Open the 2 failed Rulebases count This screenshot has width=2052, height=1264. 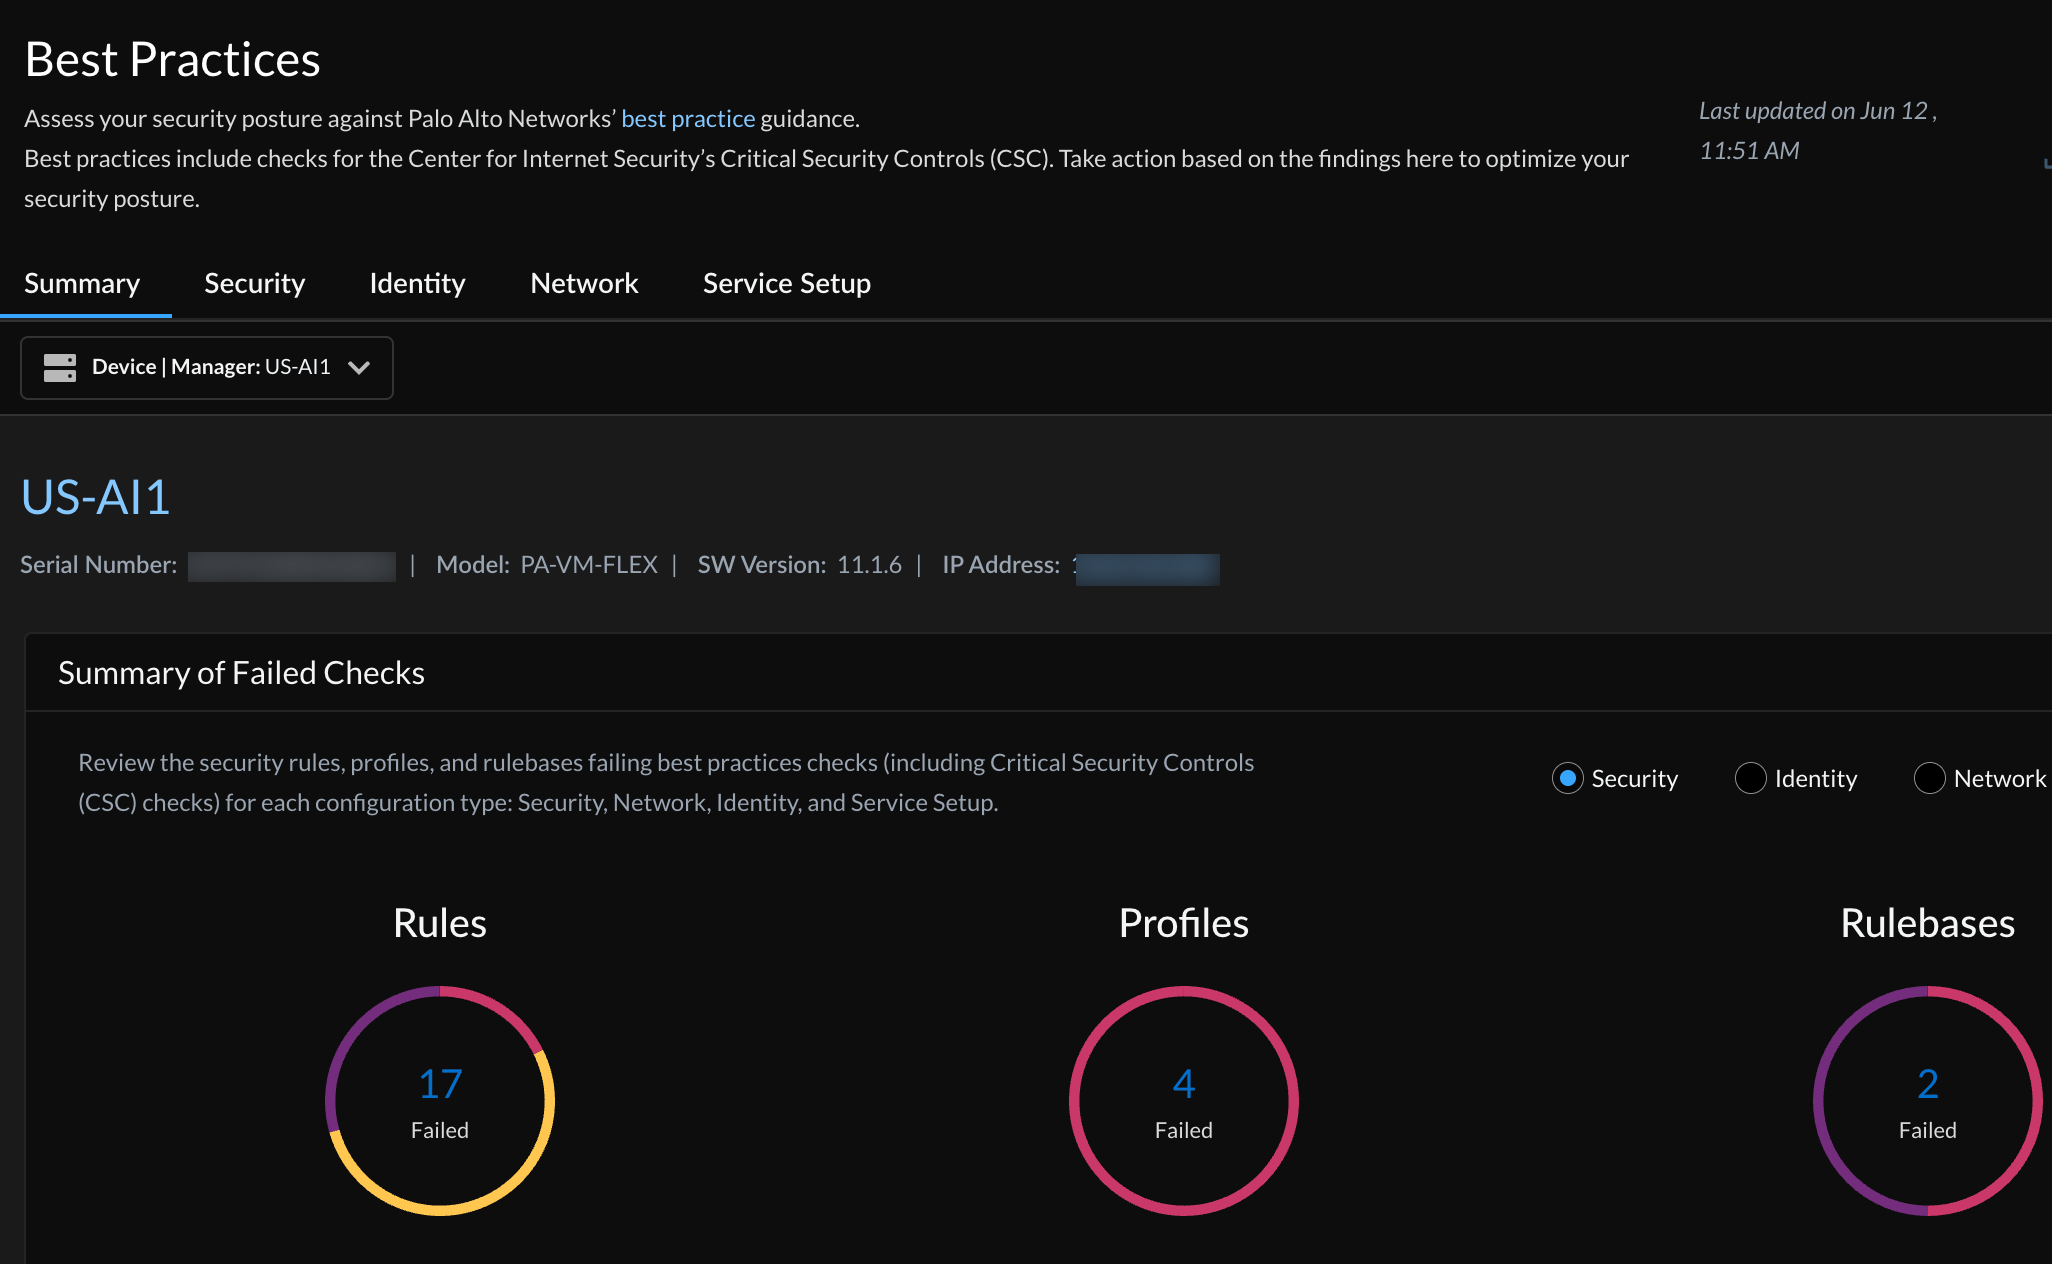coord(1927,1084)
